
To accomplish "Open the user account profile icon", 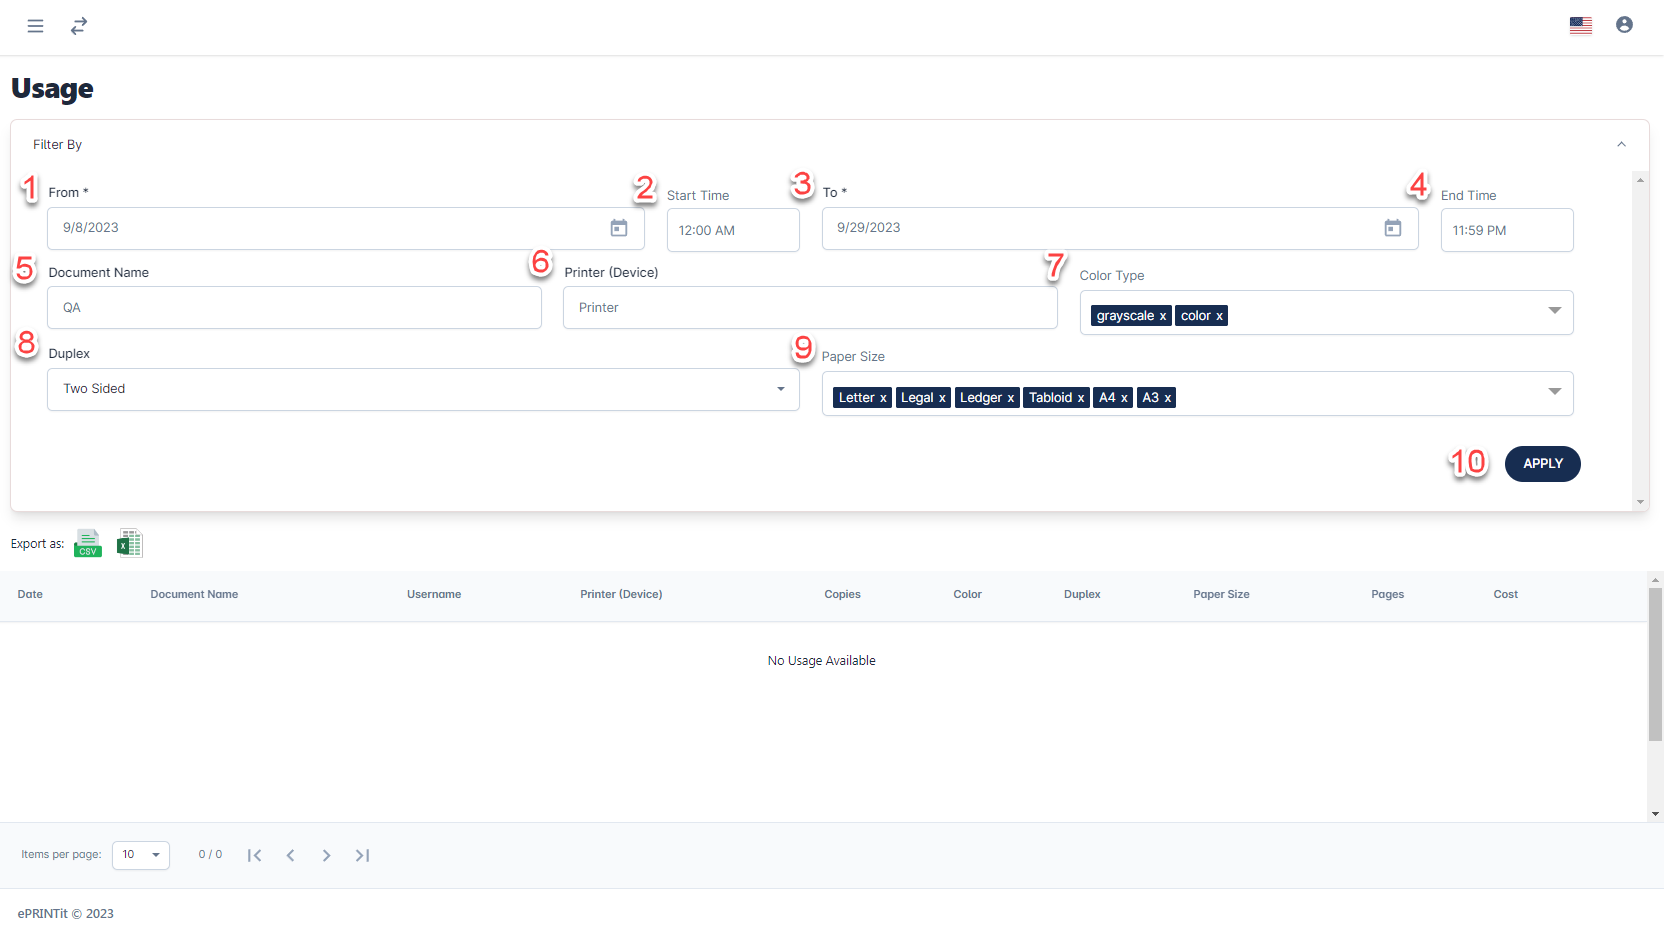I will (1624, 25).
